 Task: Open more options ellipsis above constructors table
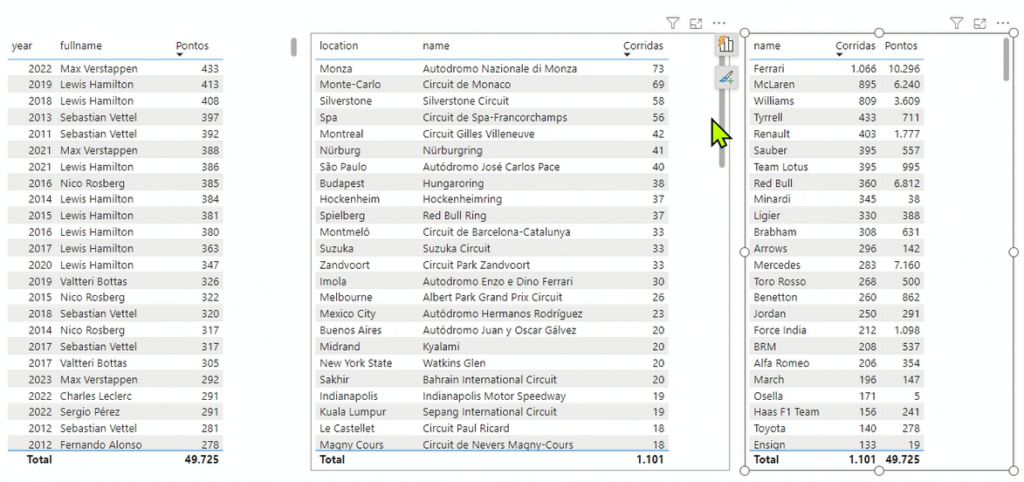[1003, 22]
